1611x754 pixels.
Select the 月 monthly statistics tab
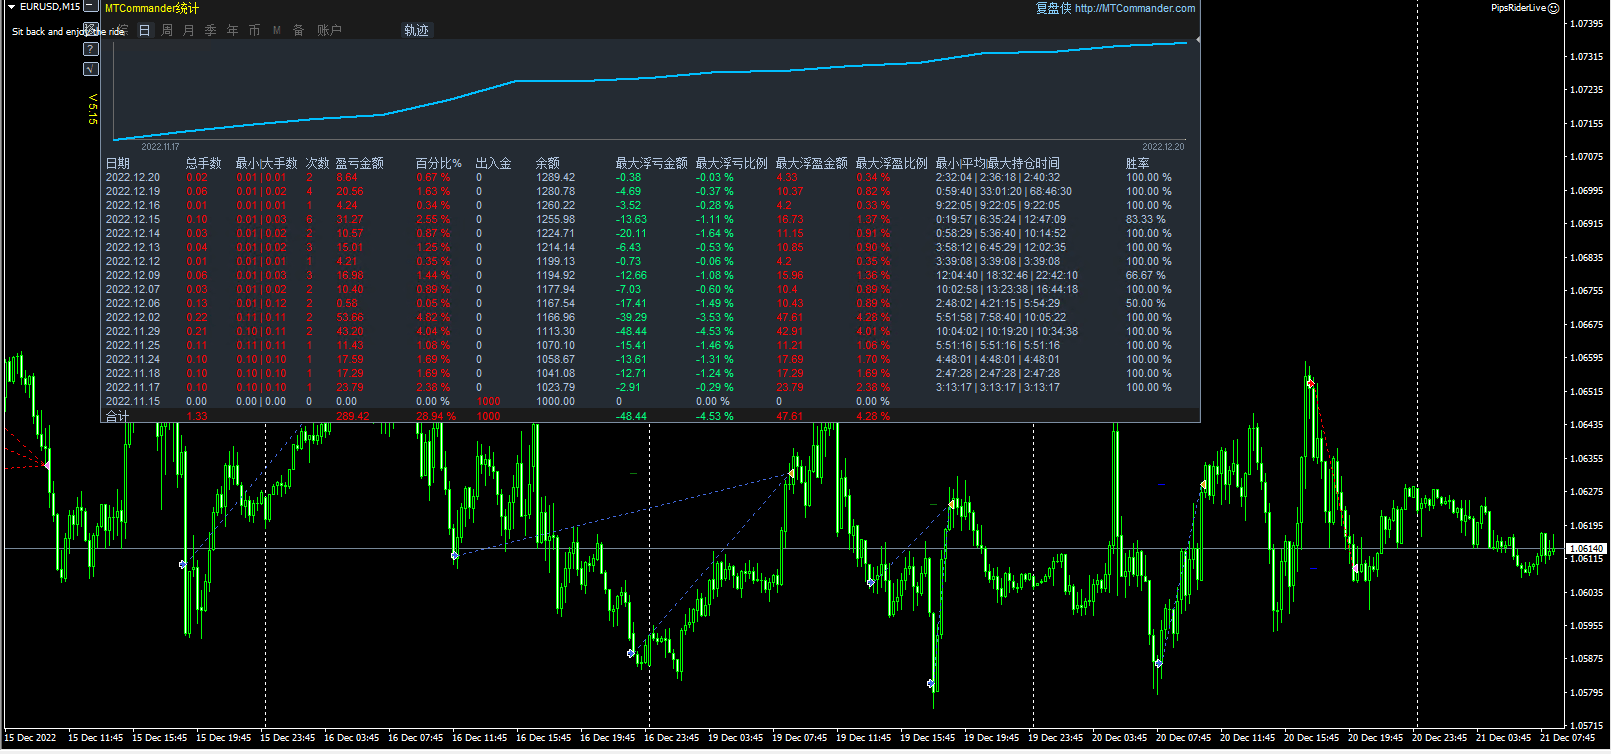click(x=189, y=31)
